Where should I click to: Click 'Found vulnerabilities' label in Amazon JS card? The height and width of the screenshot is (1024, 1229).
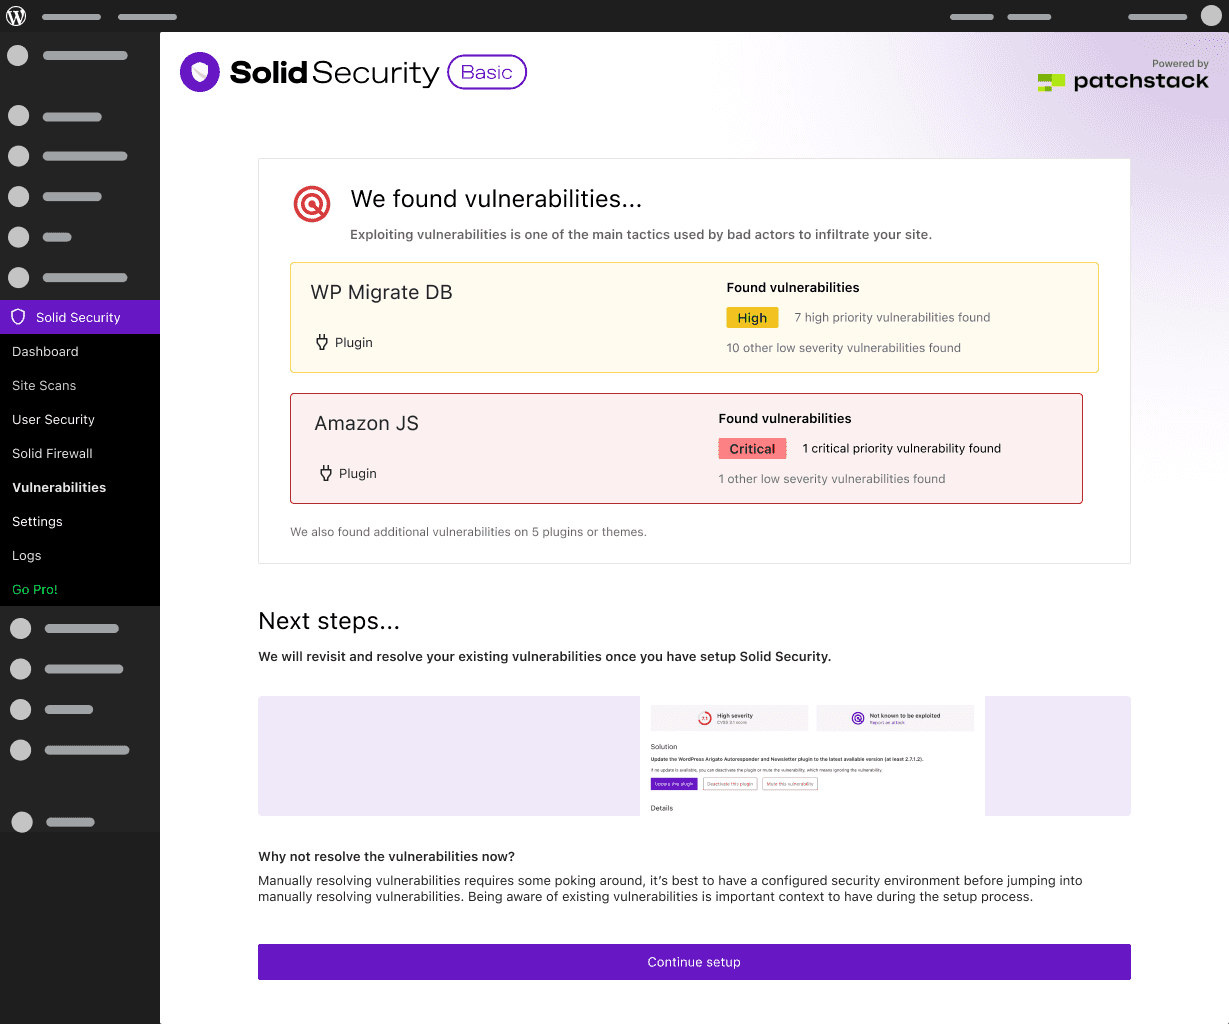[x=785, y=418]
